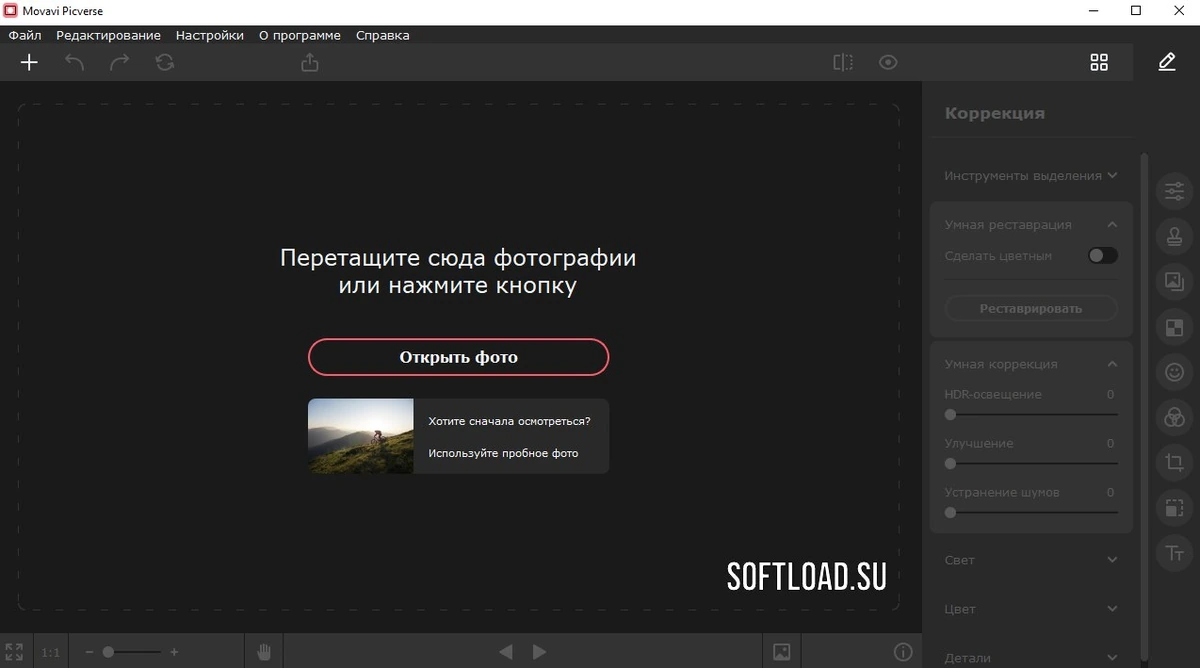This screenshot has width=1200, height=668.
Task: Open the gallery grid view
Action: point(1099,62)
